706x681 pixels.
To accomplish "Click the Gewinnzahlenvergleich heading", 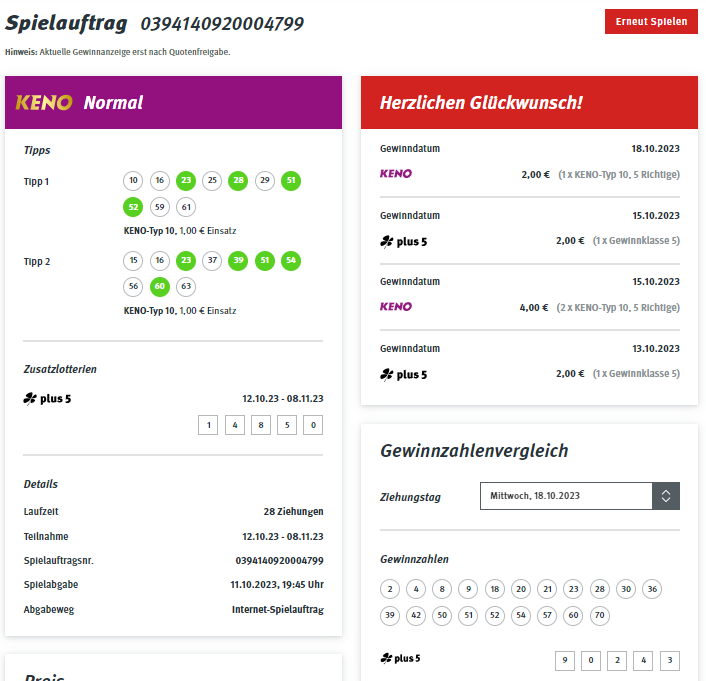I will coord(474,451).
